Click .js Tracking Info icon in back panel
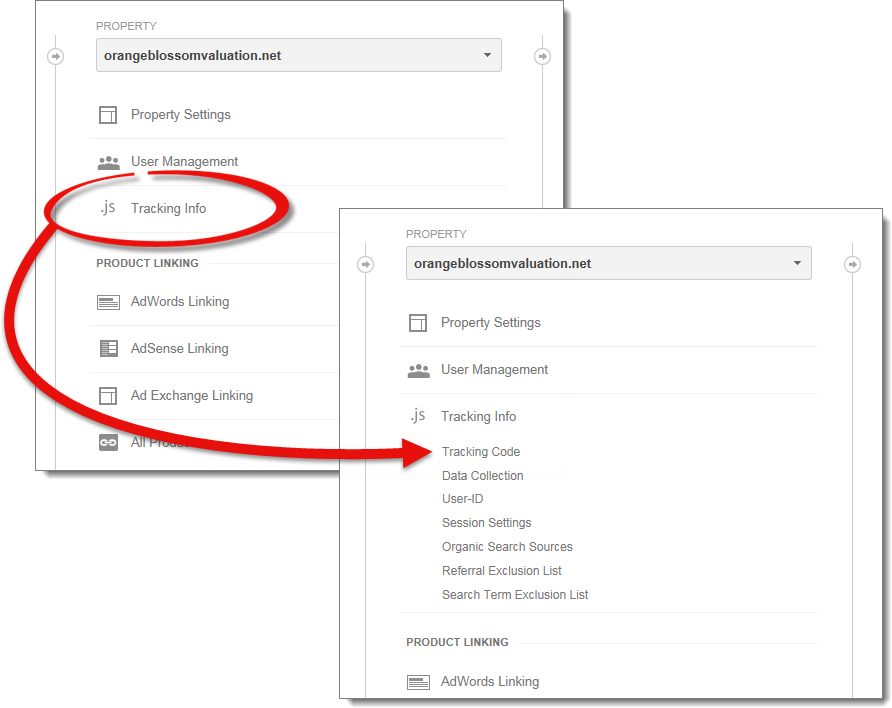 (x=108, y=208)
